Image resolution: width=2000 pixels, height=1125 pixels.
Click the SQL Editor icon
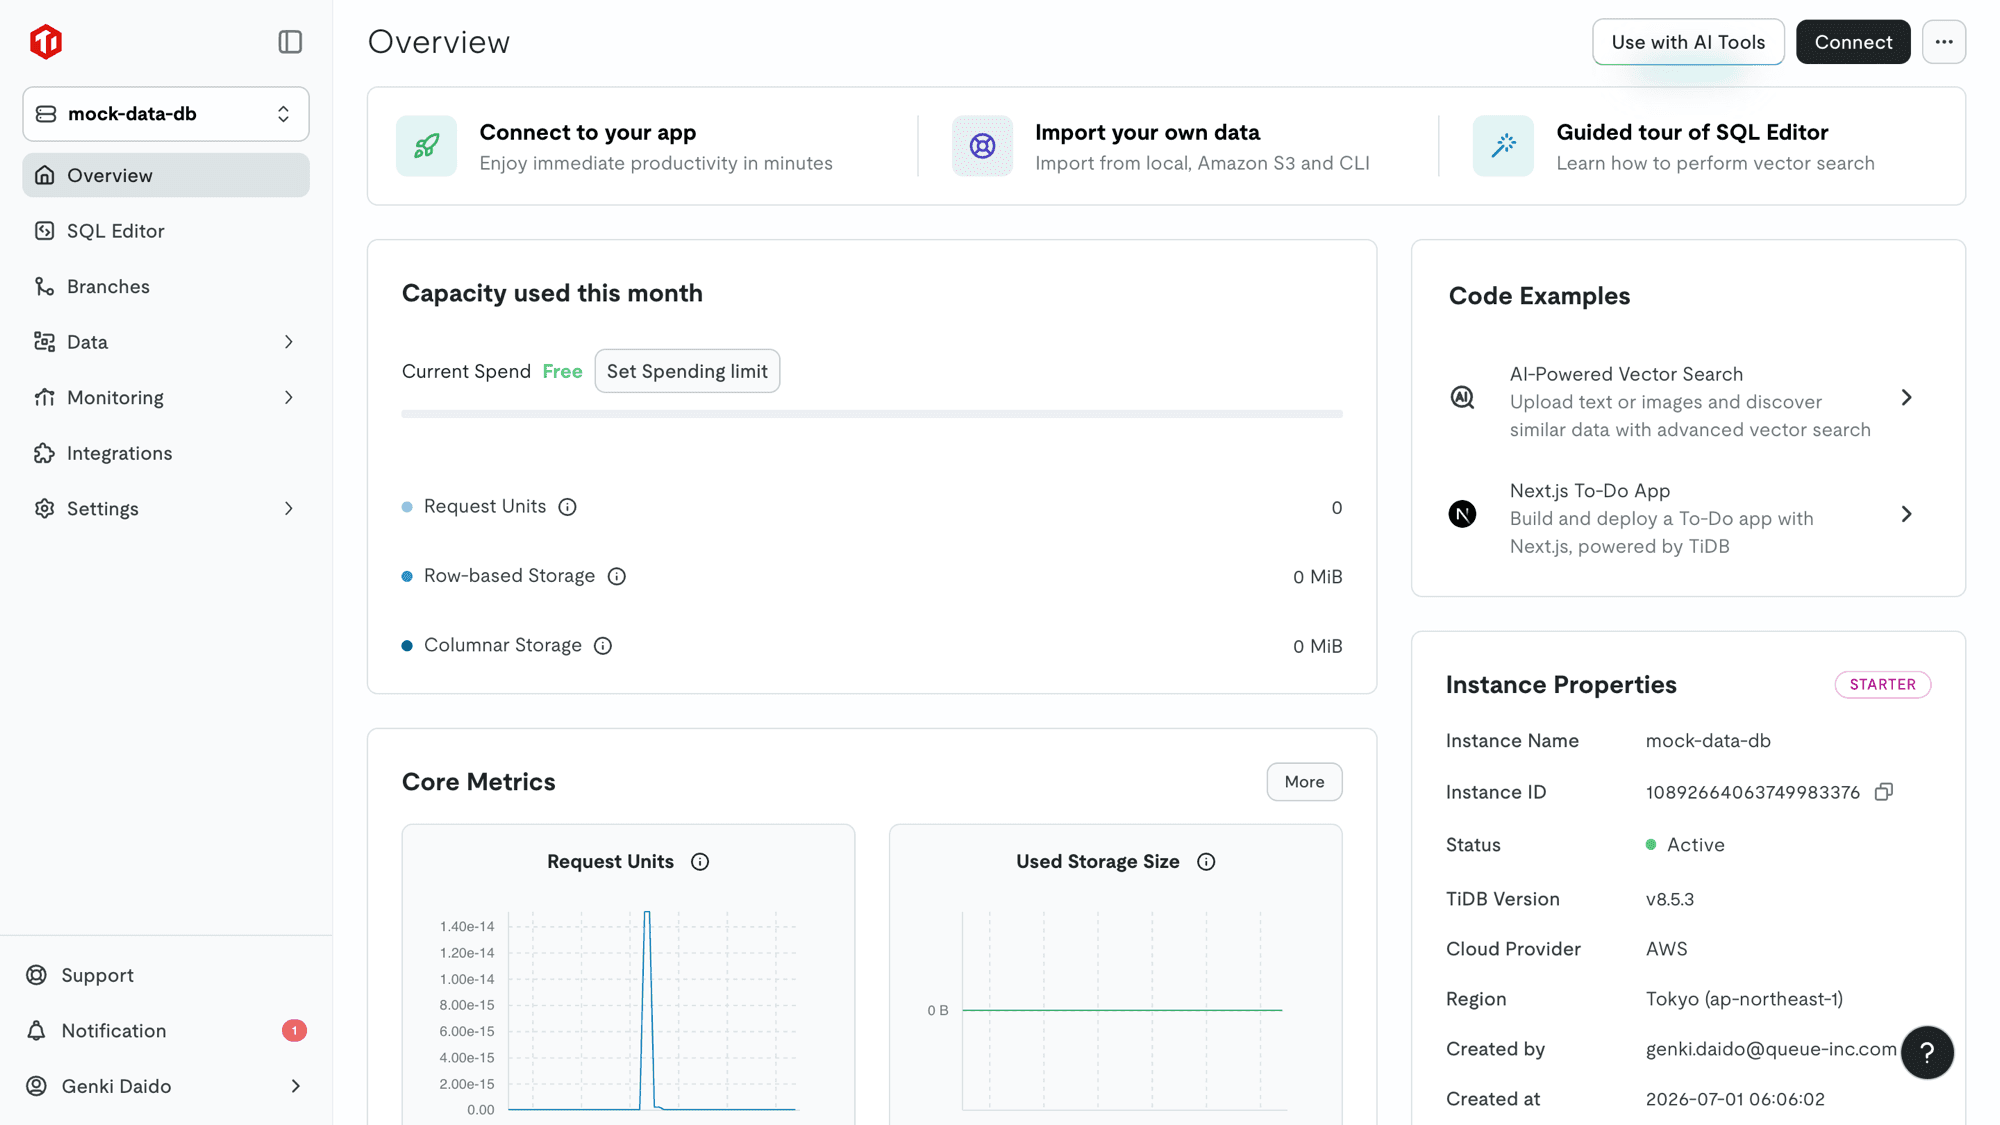pyautogui.click(x=44, y=231)
